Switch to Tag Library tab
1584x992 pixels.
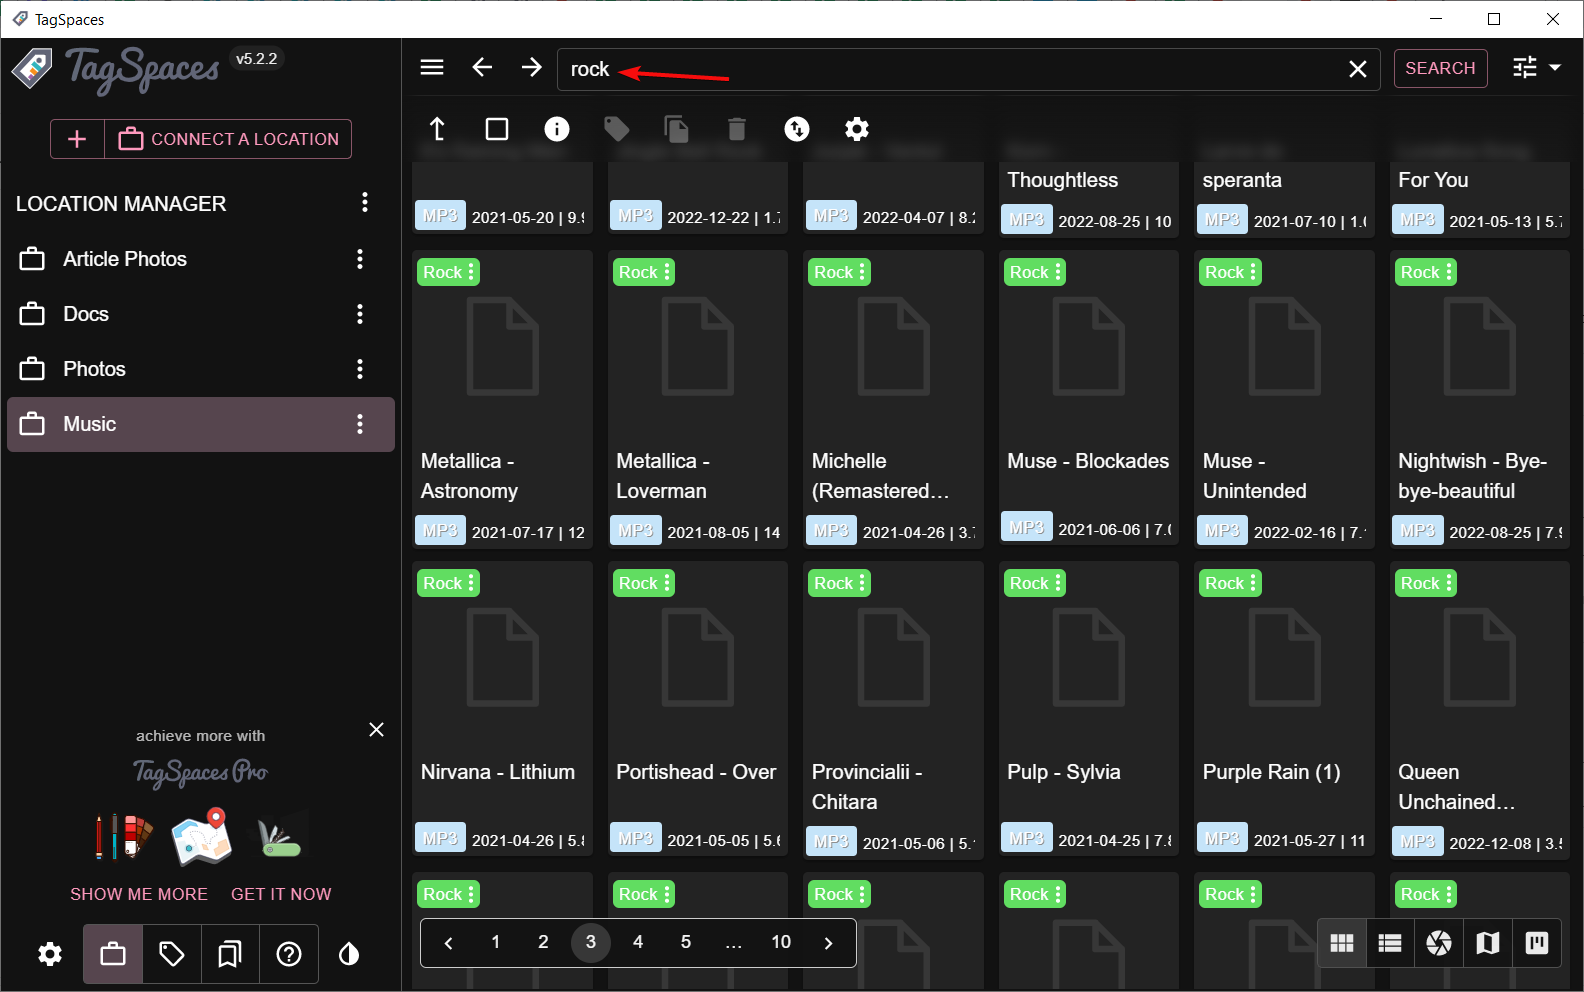pyautogui.click(x=172, y=954)
